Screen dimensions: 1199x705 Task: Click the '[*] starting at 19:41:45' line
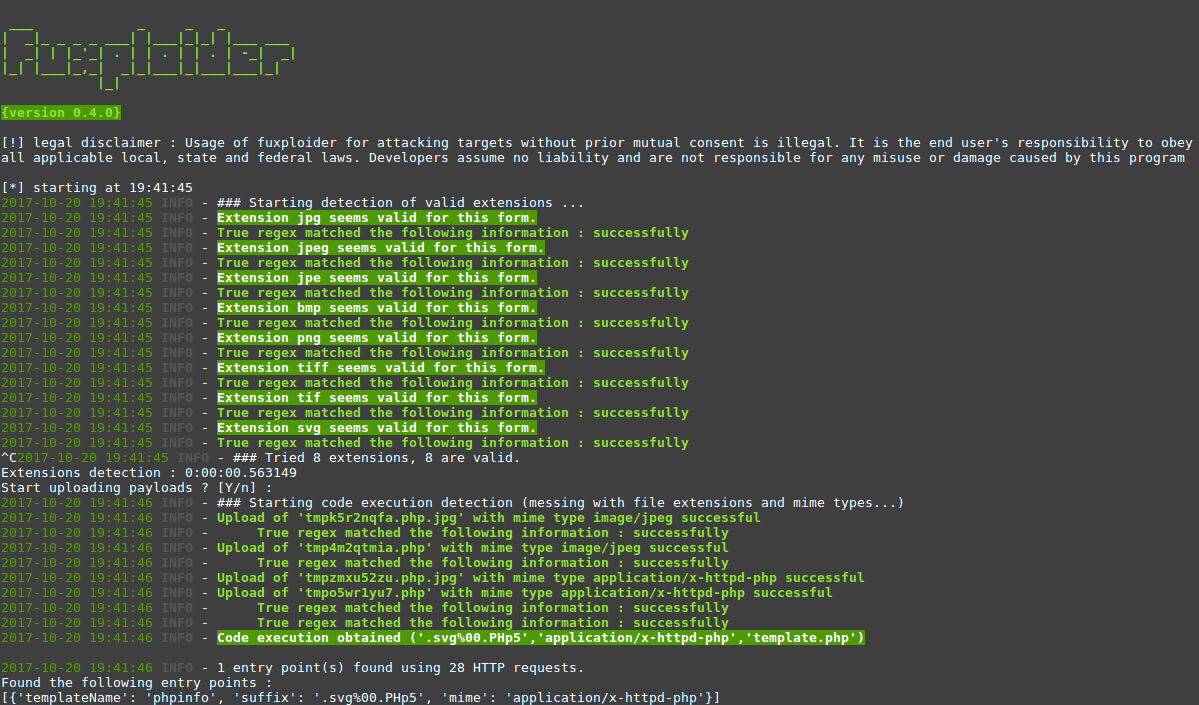coord(97,187)
